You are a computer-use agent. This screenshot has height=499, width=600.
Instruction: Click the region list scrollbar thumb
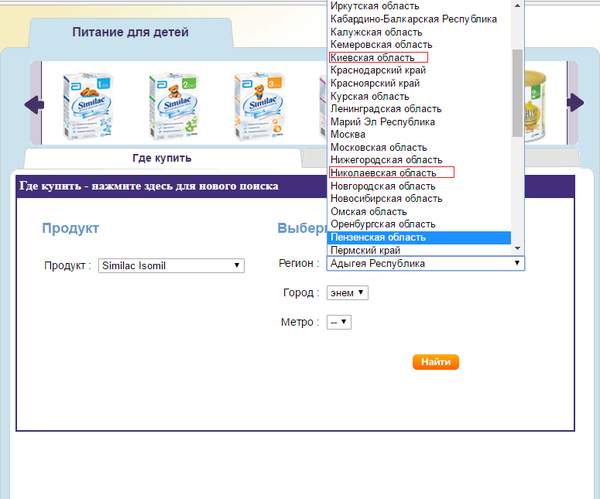click(x=517, y=93)
